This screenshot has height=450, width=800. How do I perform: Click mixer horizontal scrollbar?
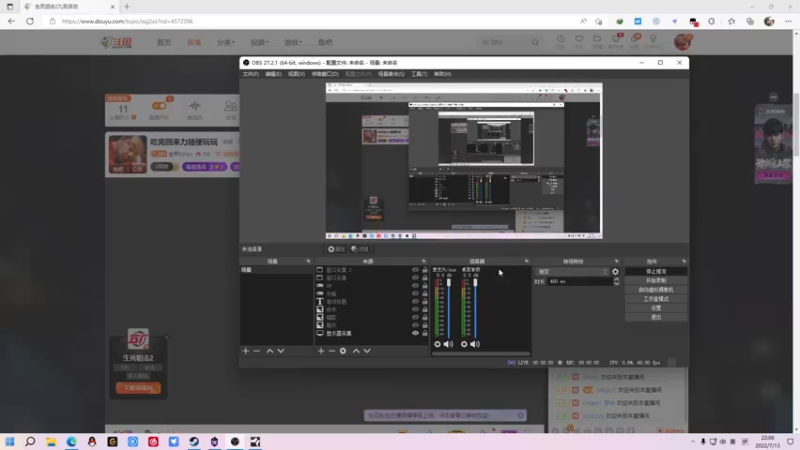click(481, 353)
